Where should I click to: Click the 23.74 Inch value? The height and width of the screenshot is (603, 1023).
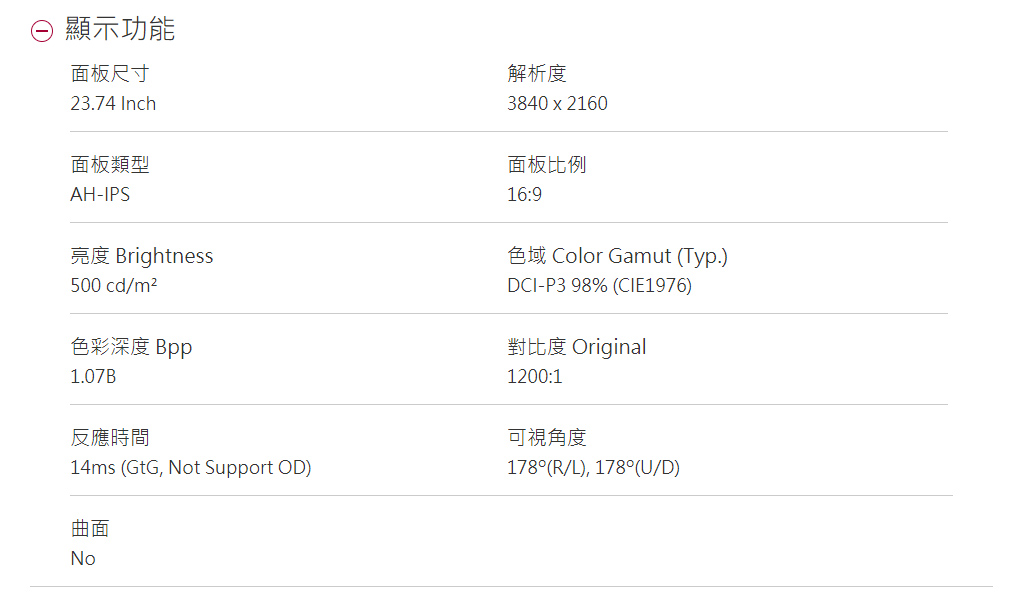tap(113, 104)
